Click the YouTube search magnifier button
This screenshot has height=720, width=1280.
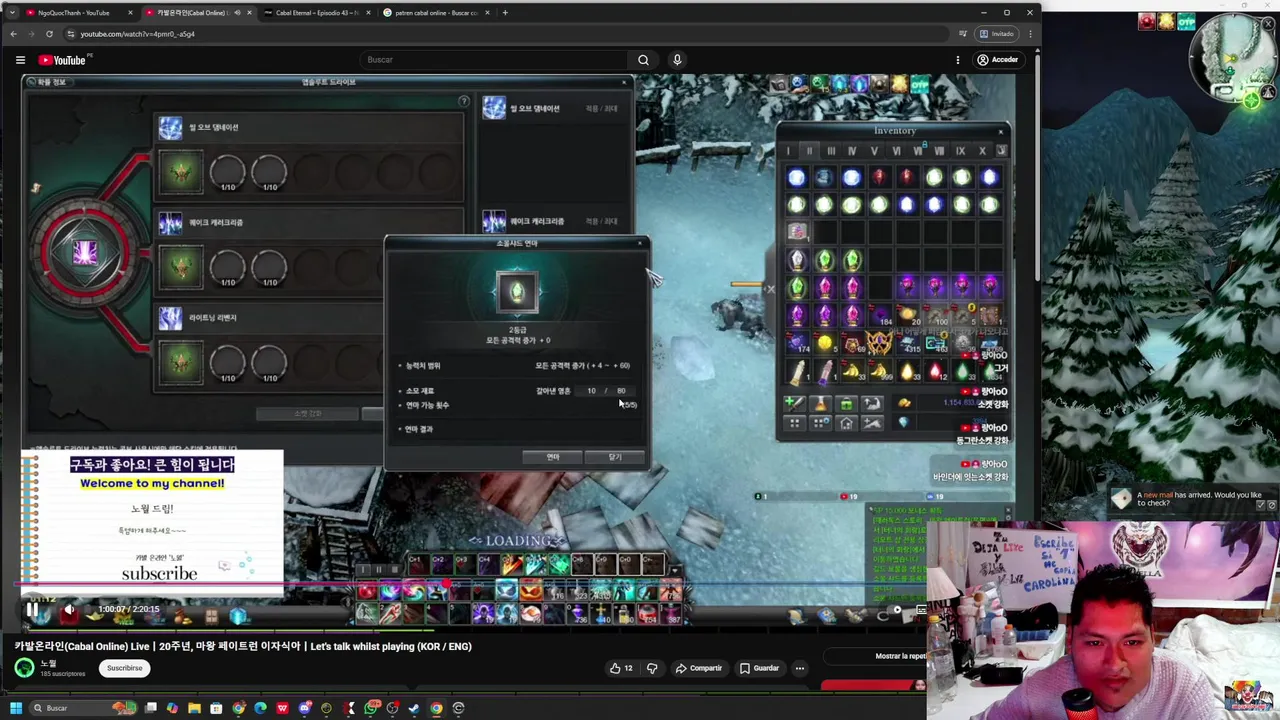tap(643, 60)
